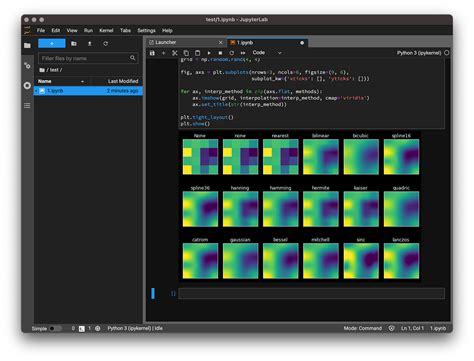This screenshot has height=361, width=474.
Task: Select Python 3 (ipykernel) kernel name
Action: point(419,53)
